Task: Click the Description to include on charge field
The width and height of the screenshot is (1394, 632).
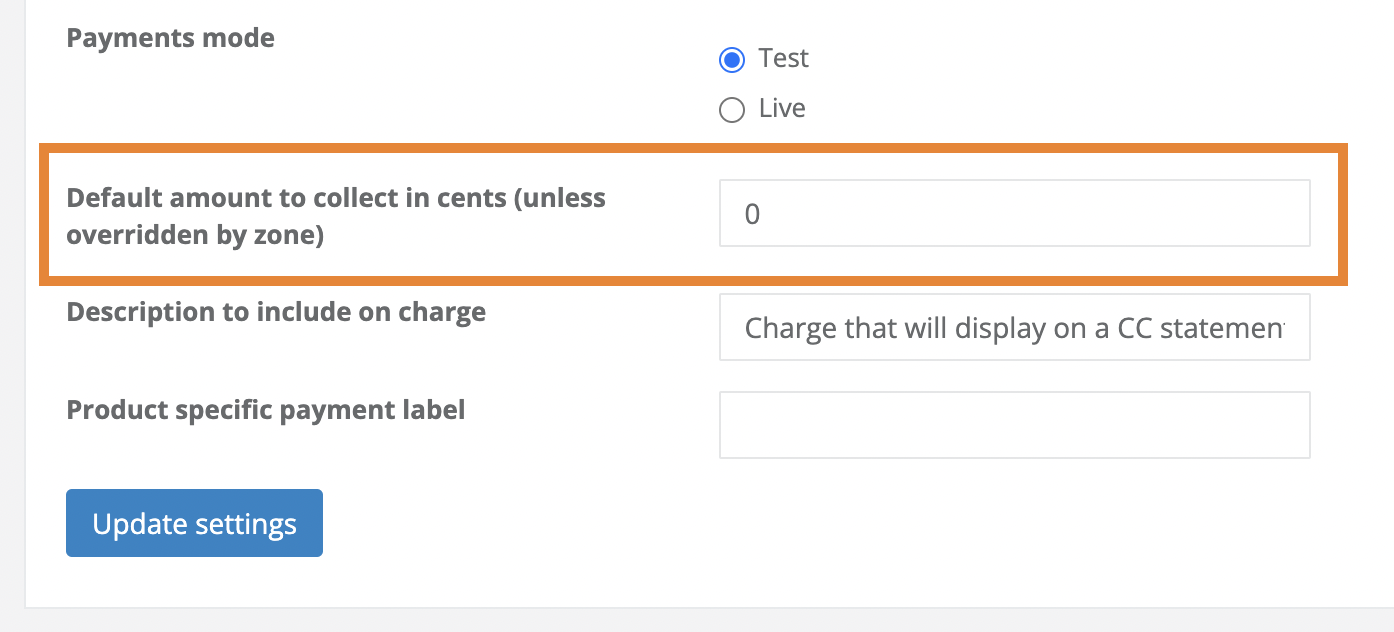Action: pos(1014,327)
